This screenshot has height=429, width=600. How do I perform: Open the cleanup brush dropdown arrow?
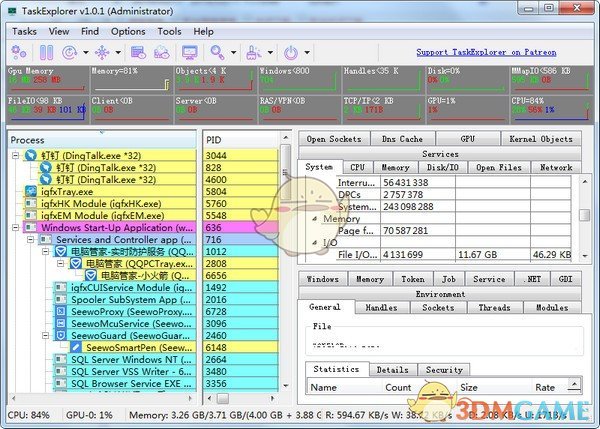point(270,52)
